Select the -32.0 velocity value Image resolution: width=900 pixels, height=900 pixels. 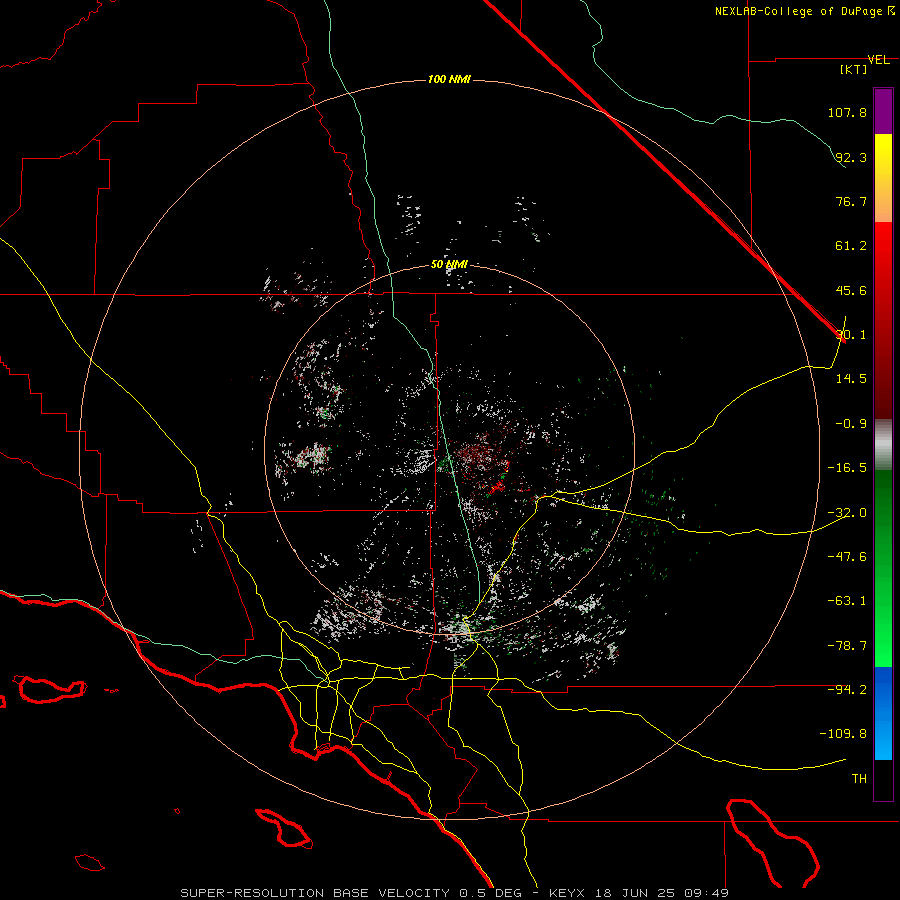click(x=847, y=513)
